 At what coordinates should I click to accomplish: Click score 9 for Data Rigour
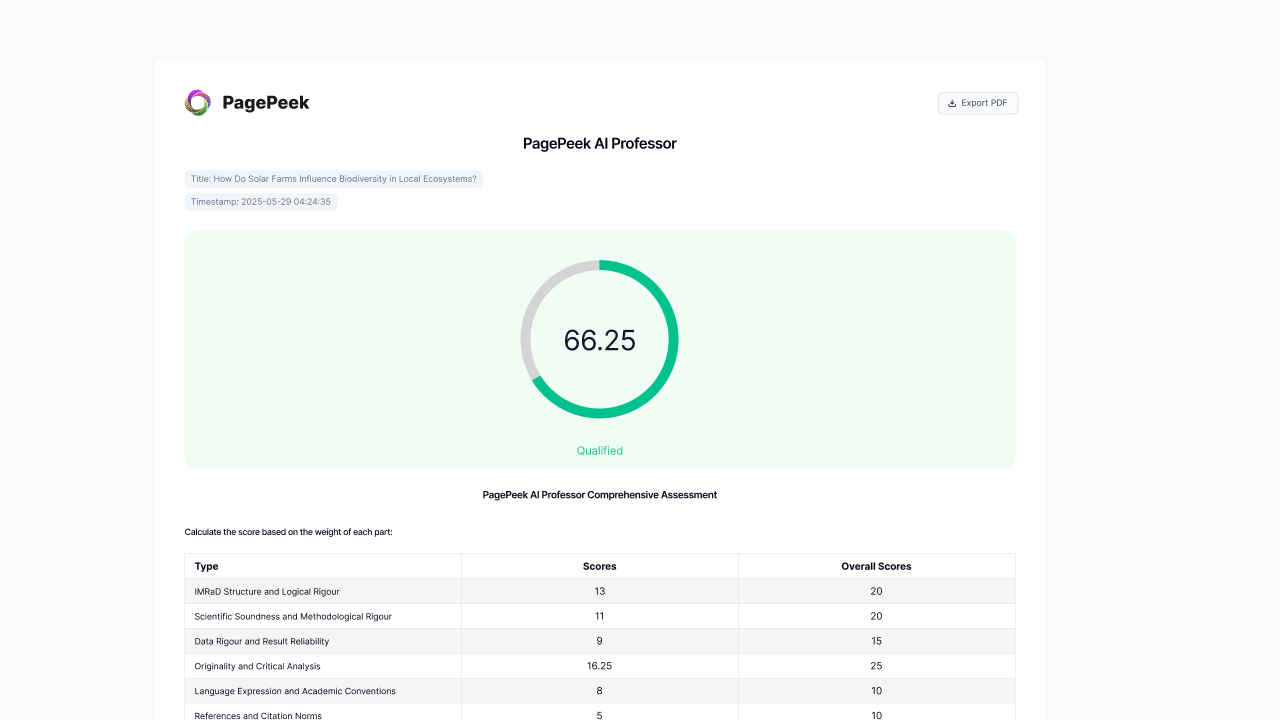click(600, 641)
